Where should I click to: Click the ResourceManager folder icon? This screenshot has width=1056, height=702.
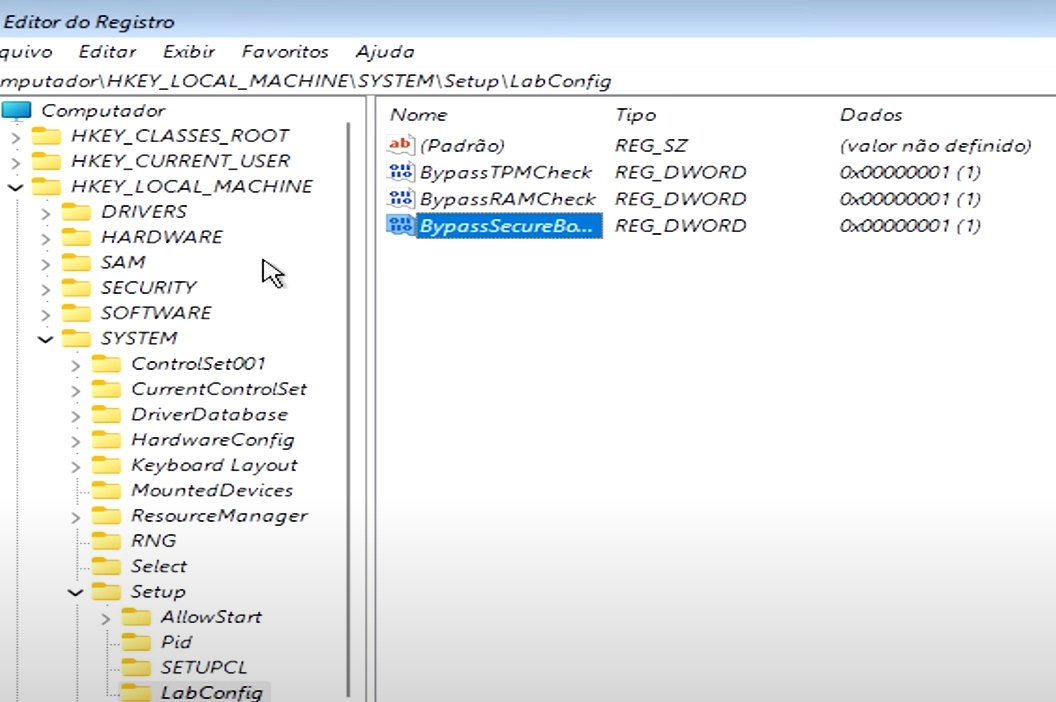[106, 515]
